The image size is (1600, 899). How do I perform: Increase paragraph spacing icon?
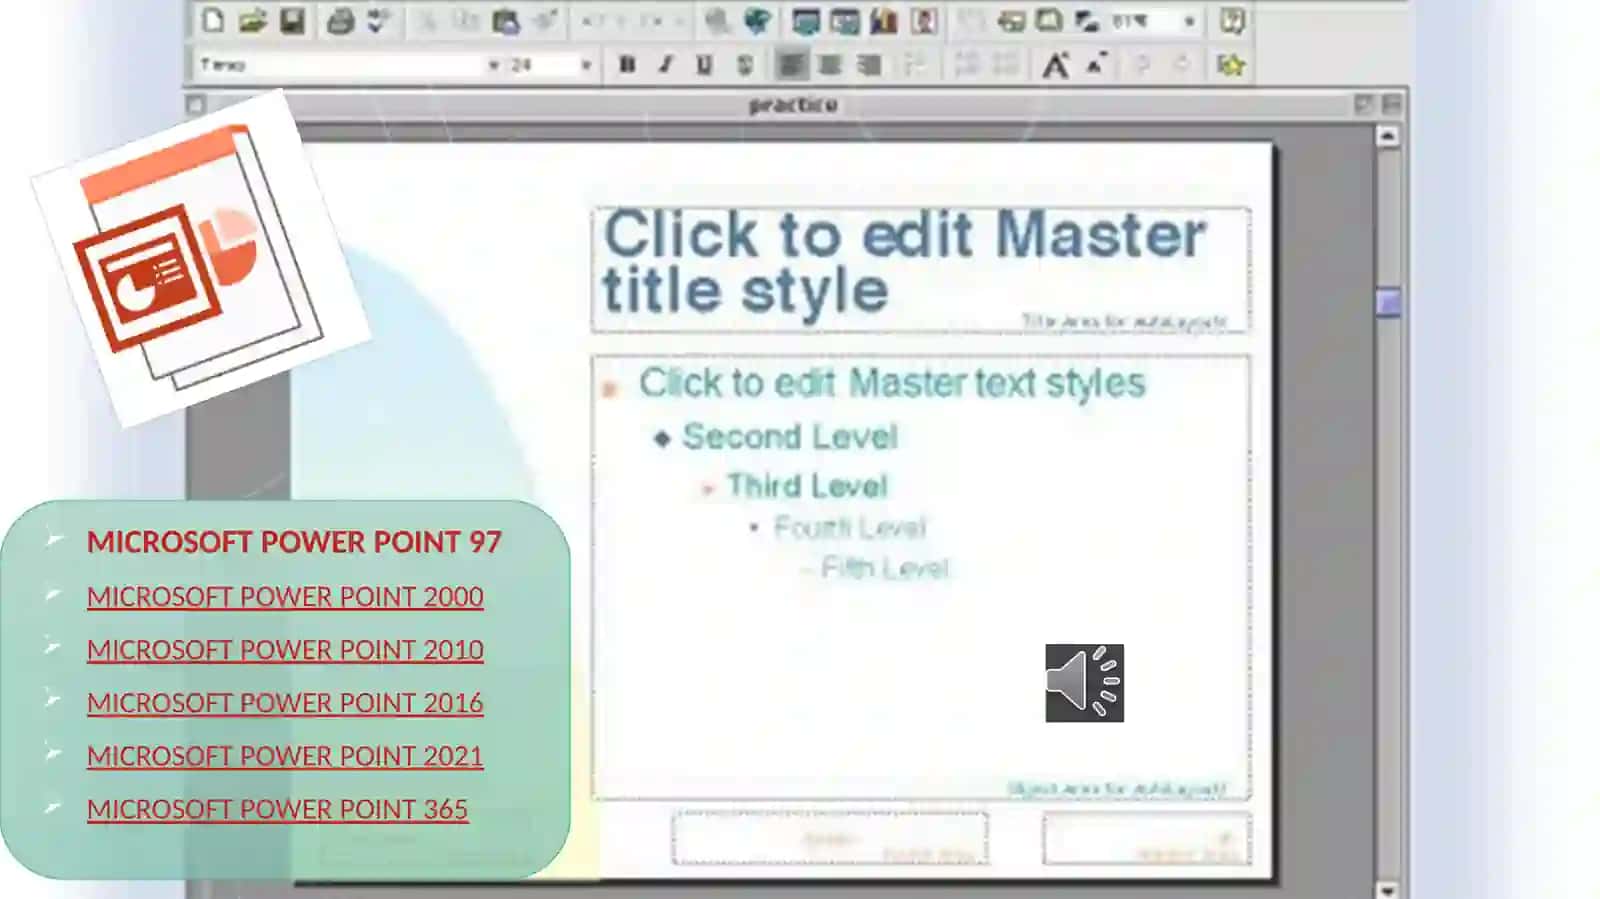[967, 65]
